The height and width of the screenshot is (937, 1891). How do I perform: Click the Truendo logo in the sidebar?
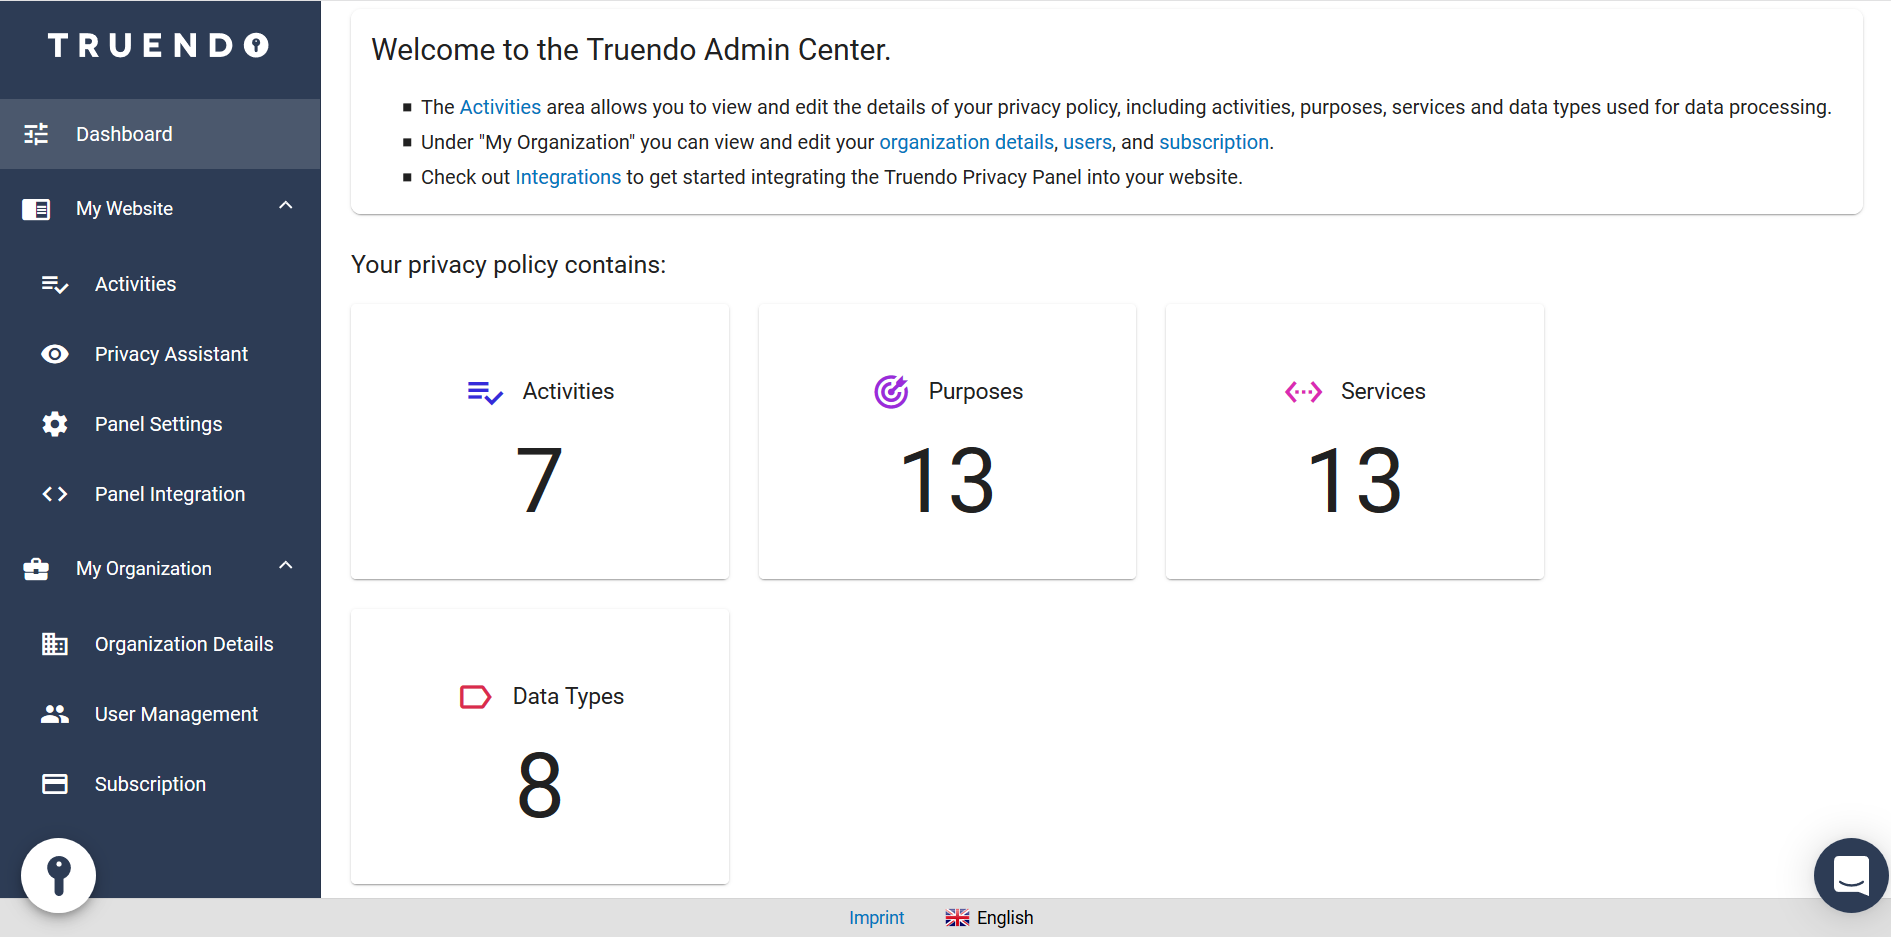pyautogui.click(x=159, y=46)
